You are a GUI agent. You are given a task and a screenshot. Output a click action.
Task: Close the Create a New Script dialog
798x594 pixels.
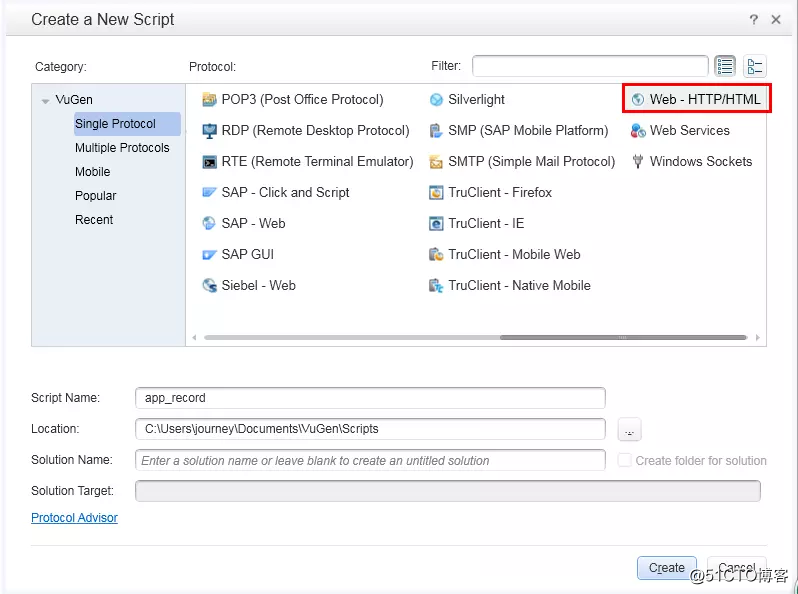[776, 19]
